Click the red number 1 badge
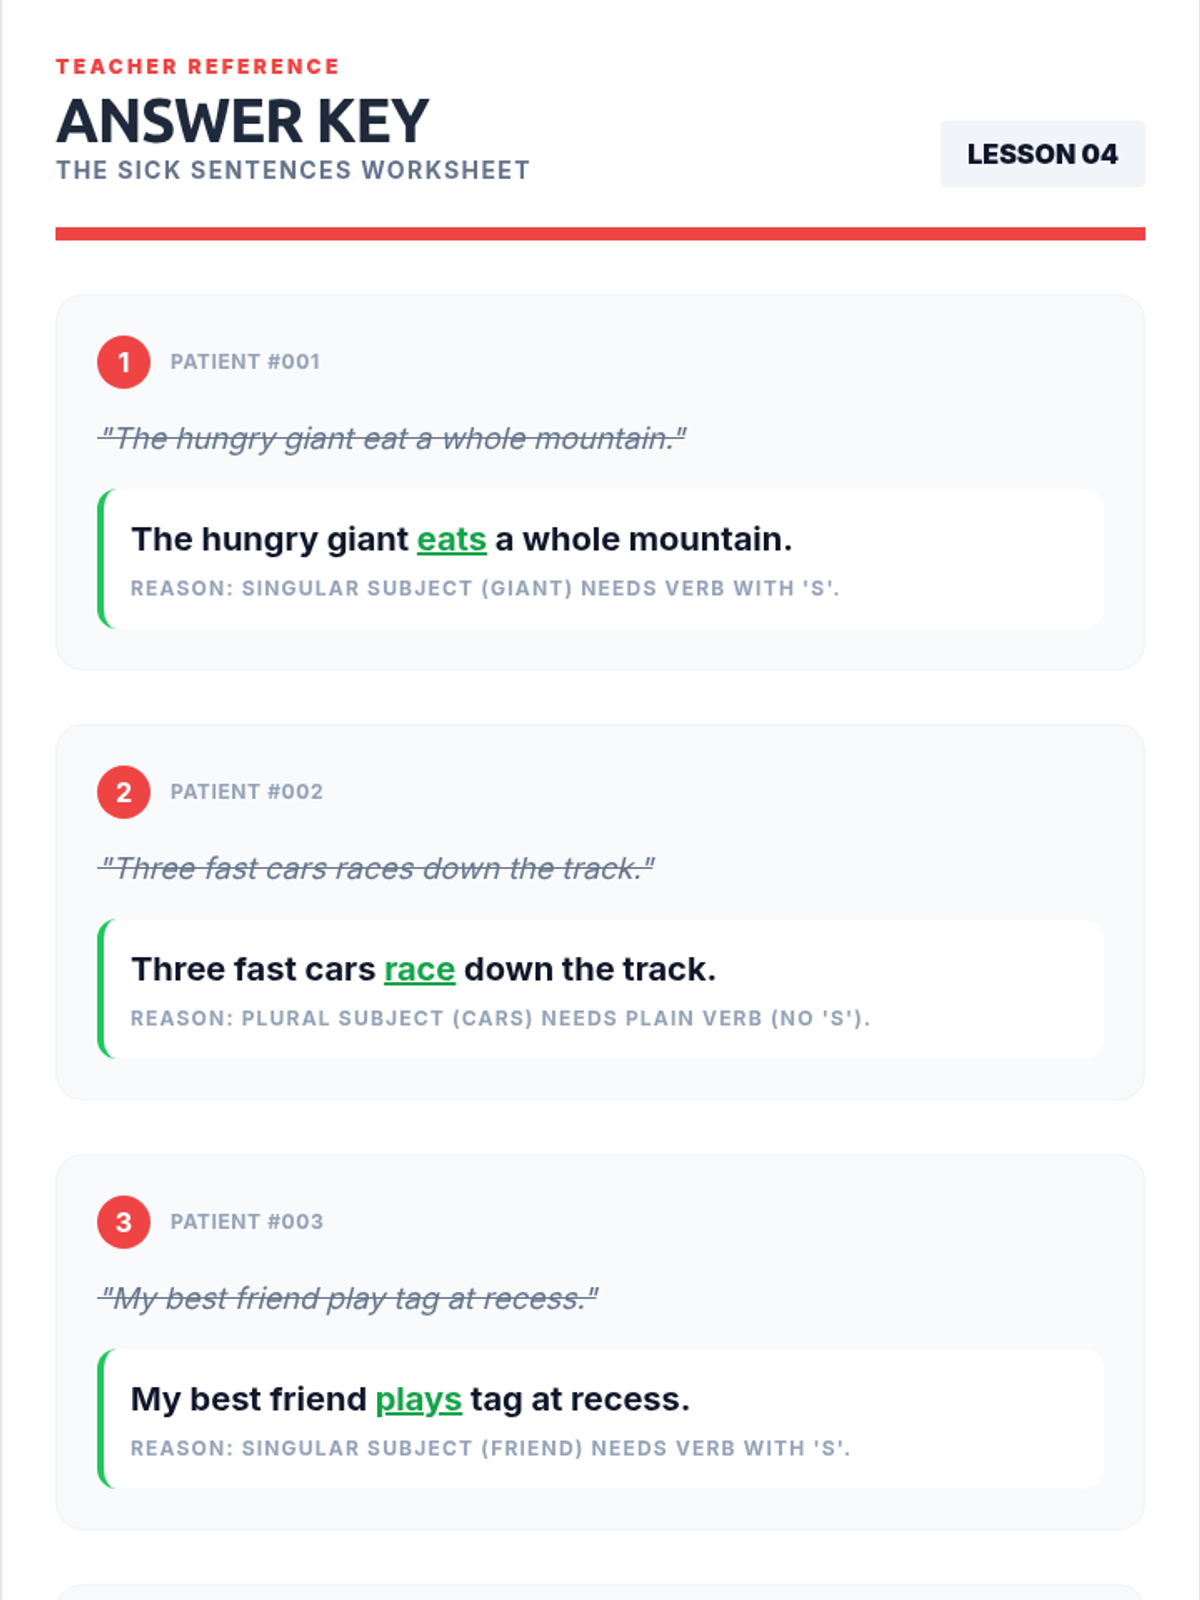The height and width of the screenshot is (1600, 1200). coord(124,362)
